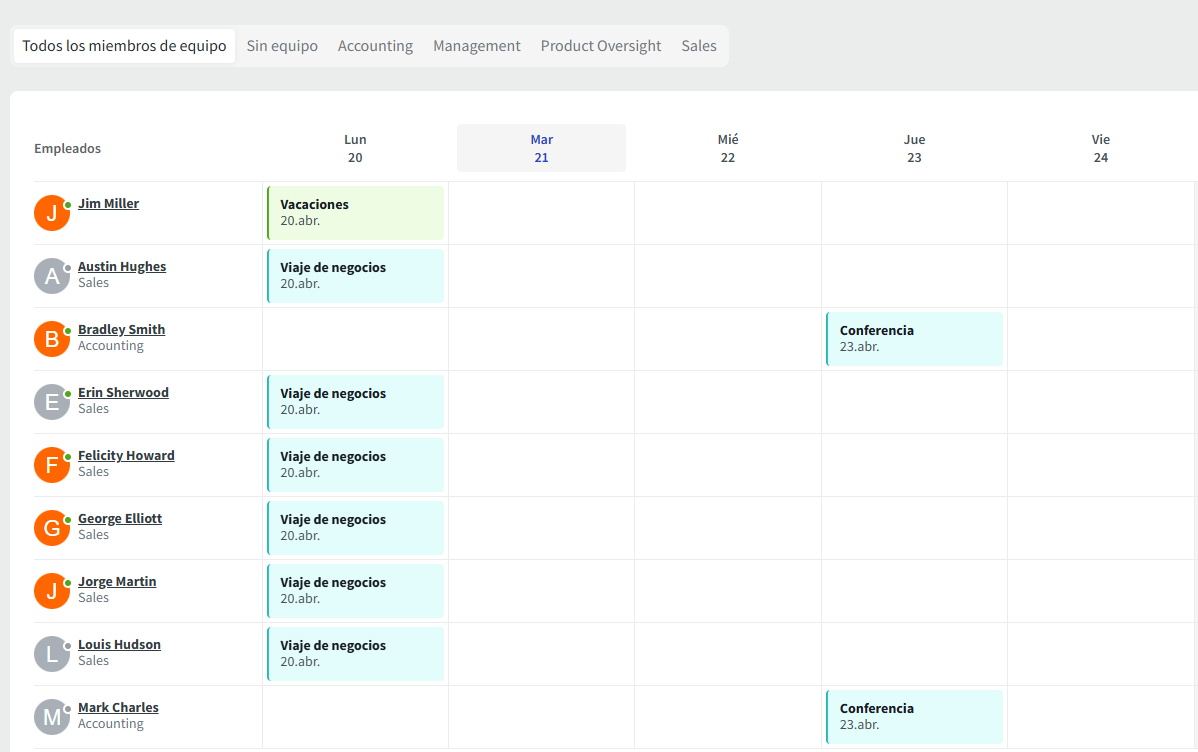Click George Elliott's avatar icon
1198x752 pixels.
(x=51, y=528)
